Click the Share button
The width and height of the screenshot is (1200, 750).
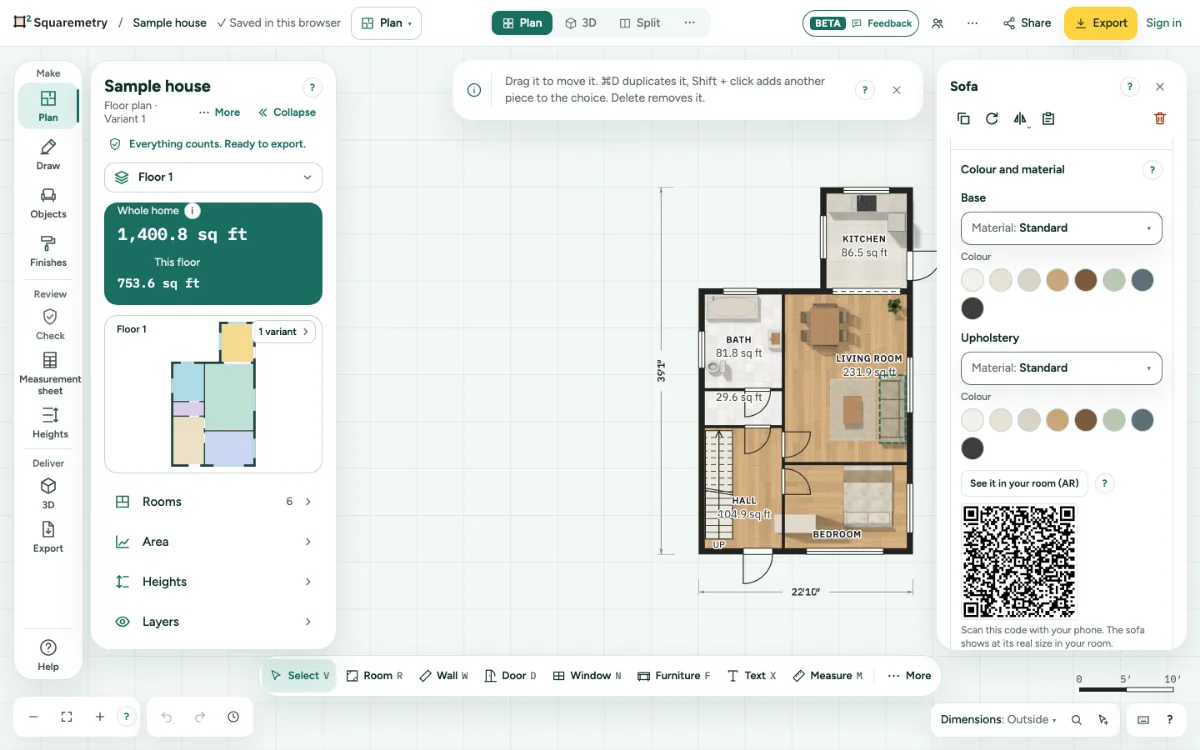pyautogui.click(x=1027, y=23)
